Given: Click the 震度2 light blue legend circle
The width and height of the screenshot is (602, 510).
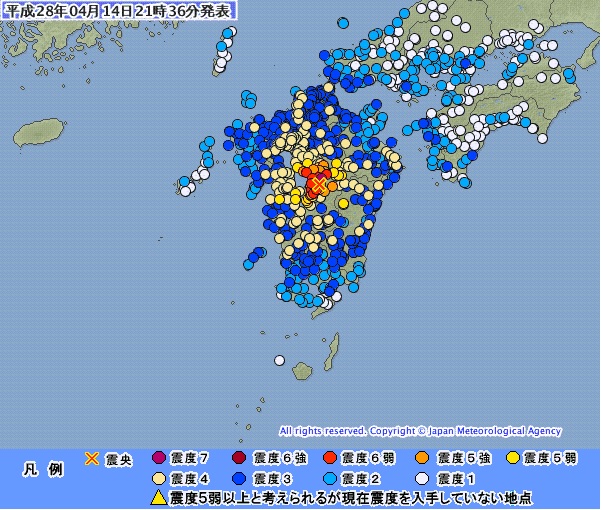Looking at the screenshot, I should coord(330,479).
